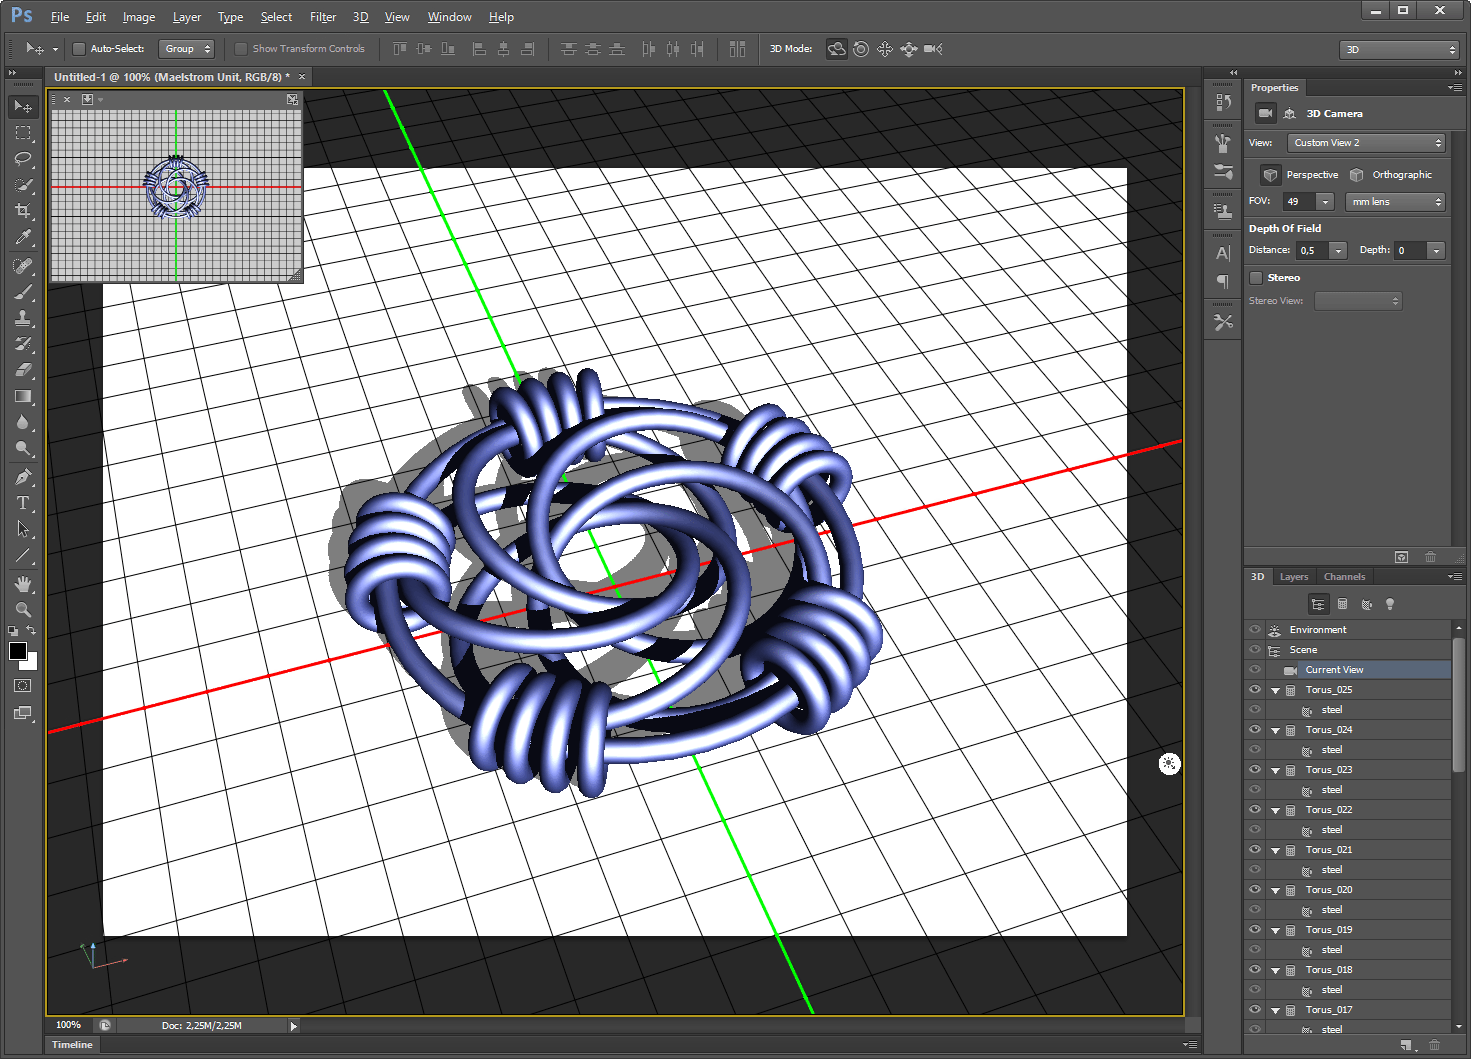Select the Gradient tool
This screenshot has width=1471, height=1059.
[x=23, y=396]
